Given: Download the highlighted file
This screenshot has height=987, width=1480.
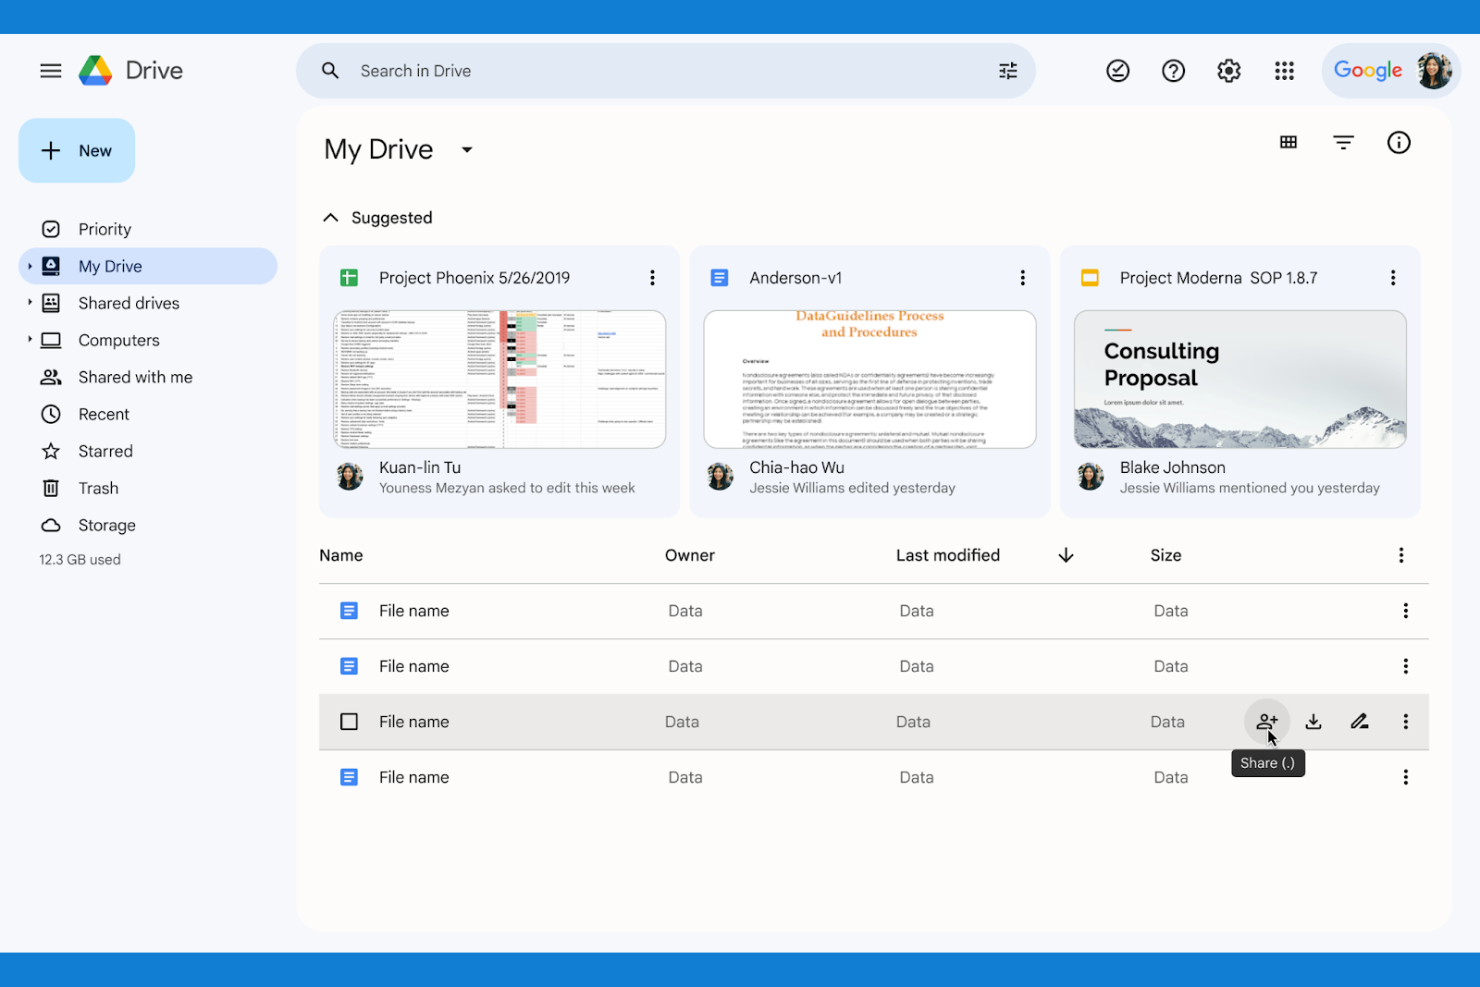Looking at the screenshot, I should 1312,721.
